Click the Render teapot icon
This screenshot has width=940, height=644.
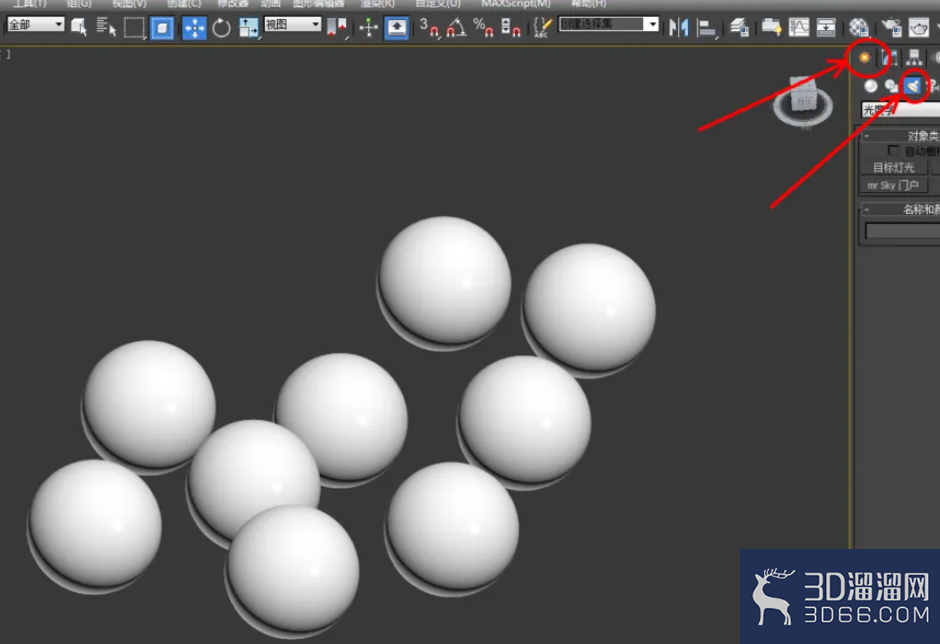coord(918,28)
